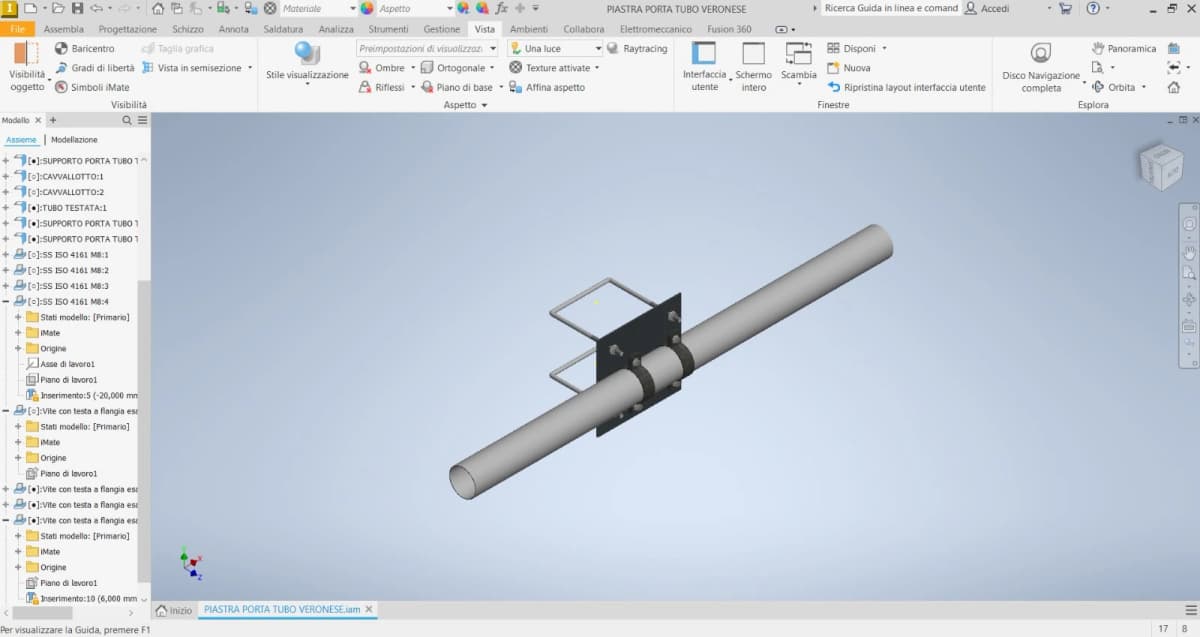
Task: Click Ripristina layout interfaccia utente
Action: 905,87
